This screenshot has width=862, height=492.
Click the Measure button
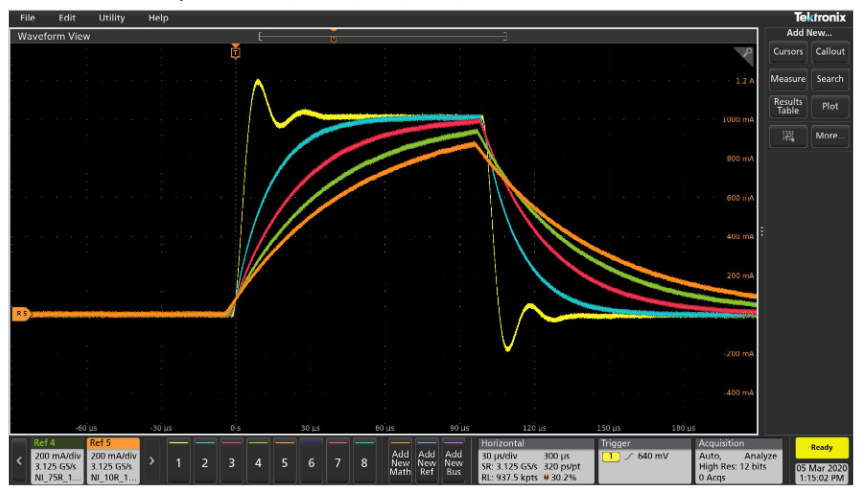787,79
